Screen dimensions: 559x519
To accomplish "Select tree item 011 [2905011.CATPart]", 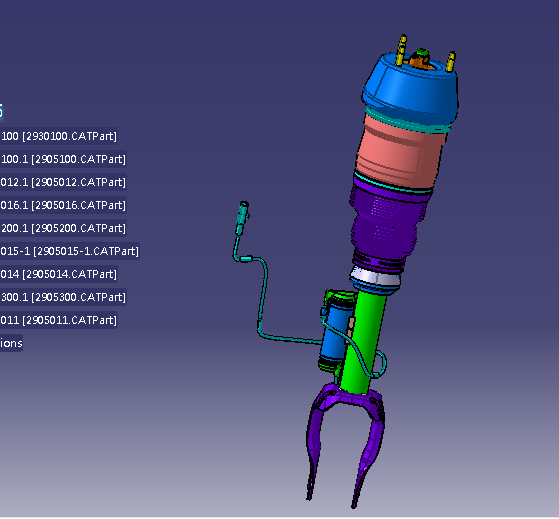I will [x=58, y=320].
